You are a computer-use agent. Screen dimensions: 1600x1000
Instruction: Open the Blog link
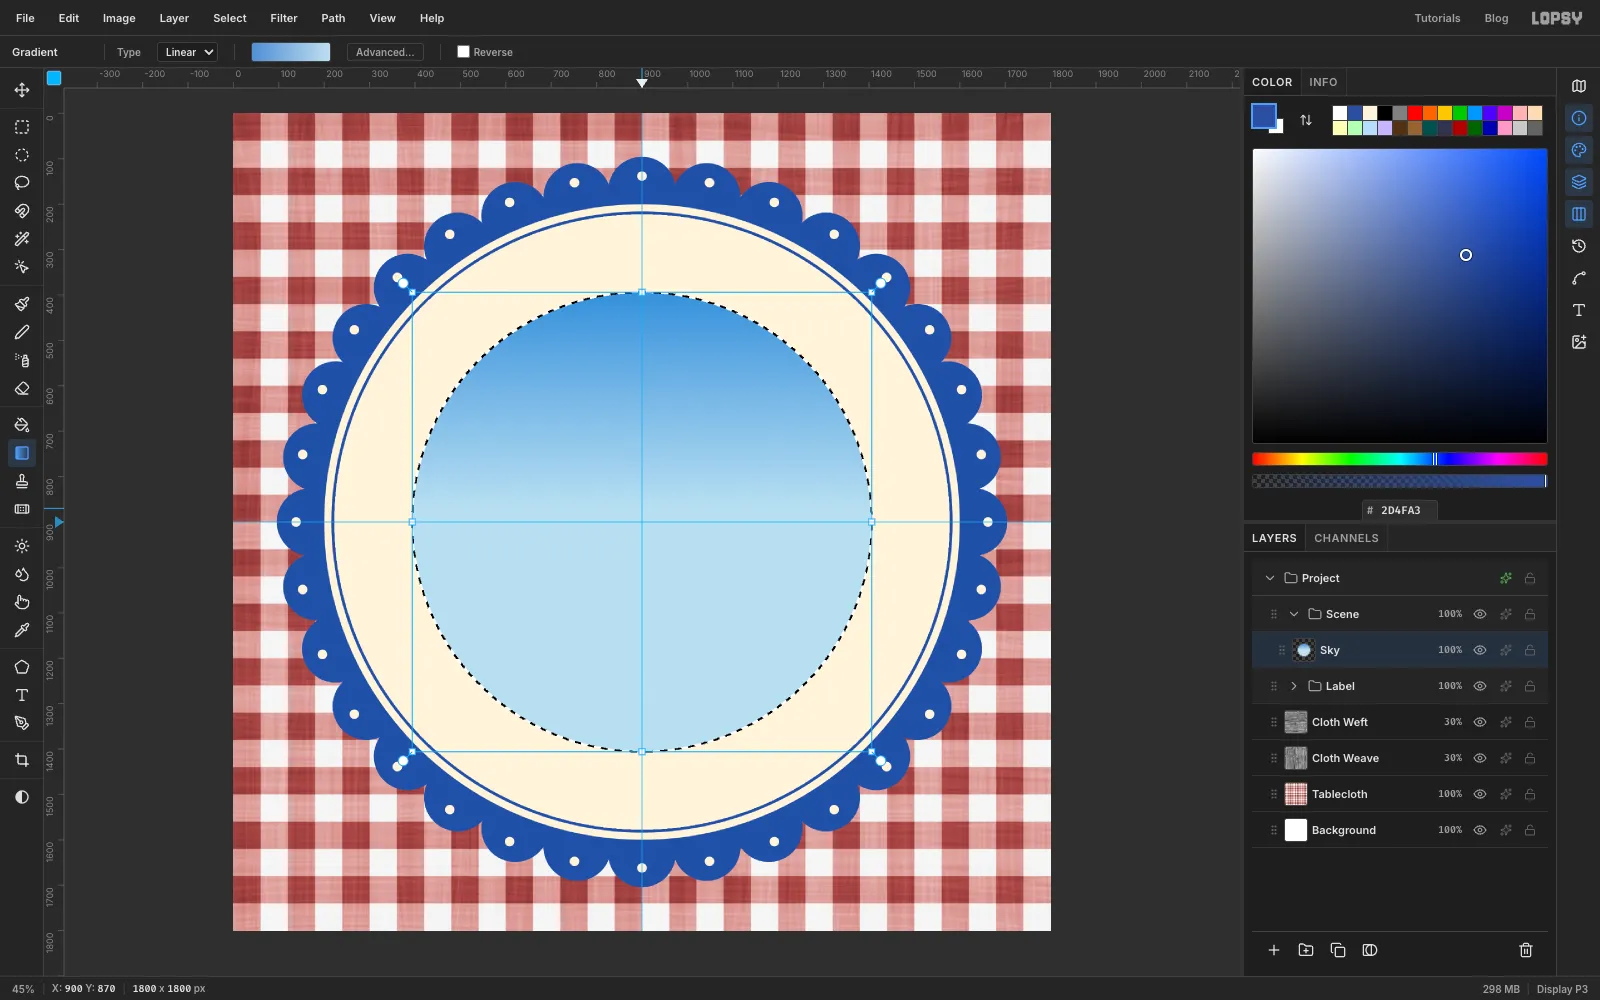(x=1496, y=18)
